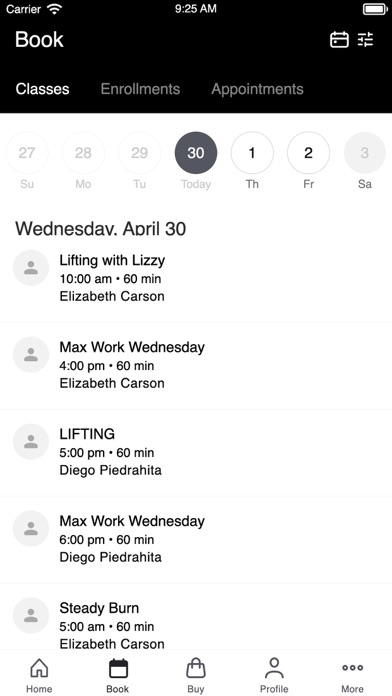This screenshot has width=392, height=696.
Task: Tap avatar beside the LIFTING class
Action: [x=31, y=442]
